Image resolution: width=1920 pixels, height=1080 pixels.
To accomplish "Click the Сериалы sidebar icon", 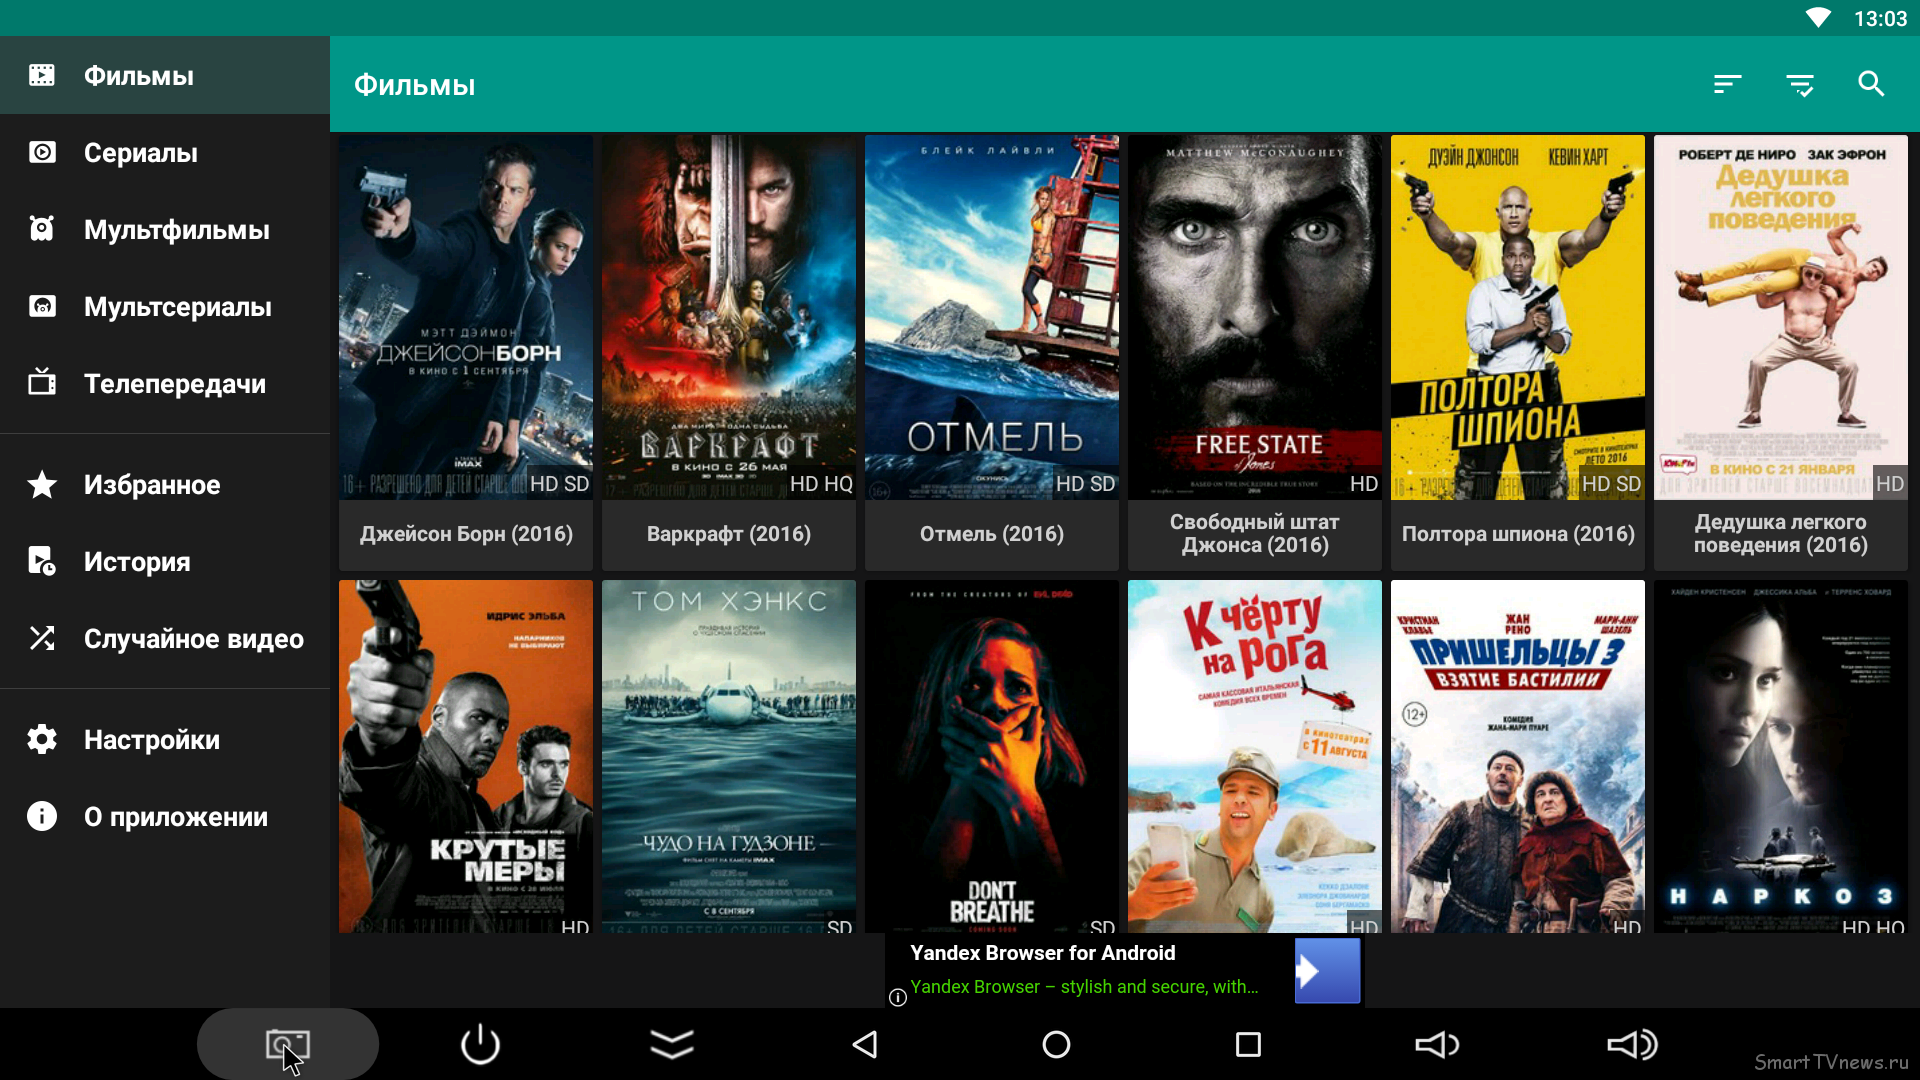I will click(42, 152).
